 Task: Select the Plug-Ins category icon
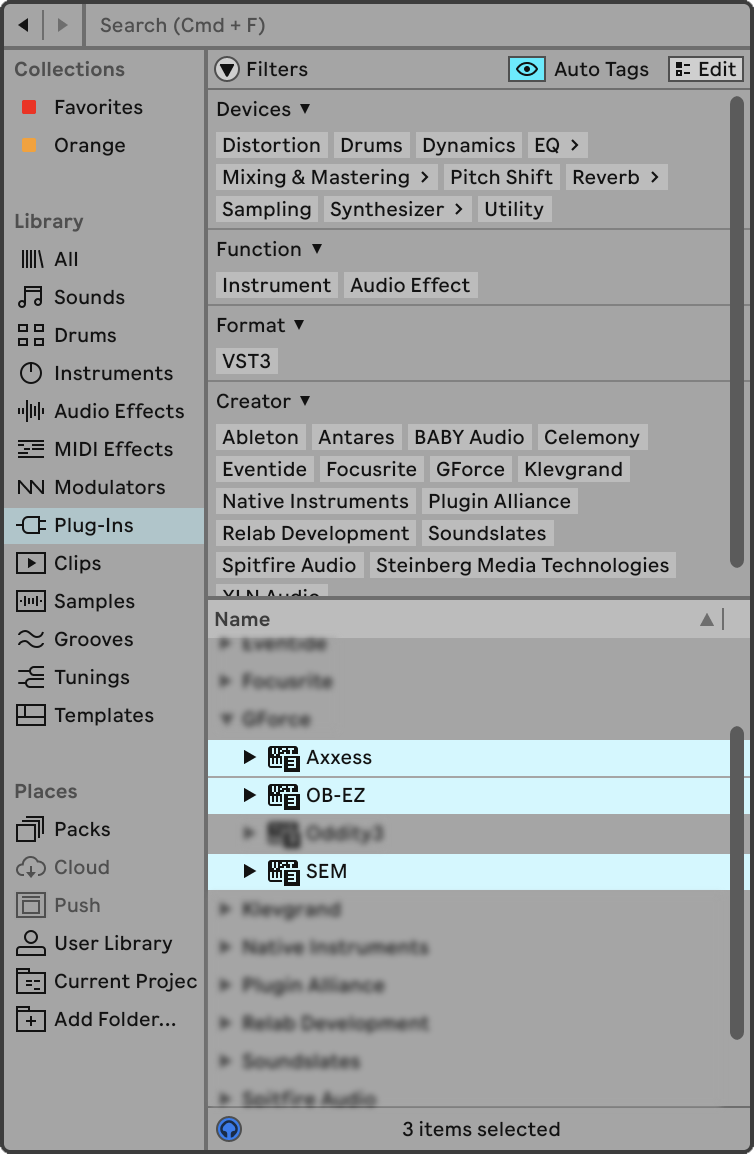[x=31, y=525]
